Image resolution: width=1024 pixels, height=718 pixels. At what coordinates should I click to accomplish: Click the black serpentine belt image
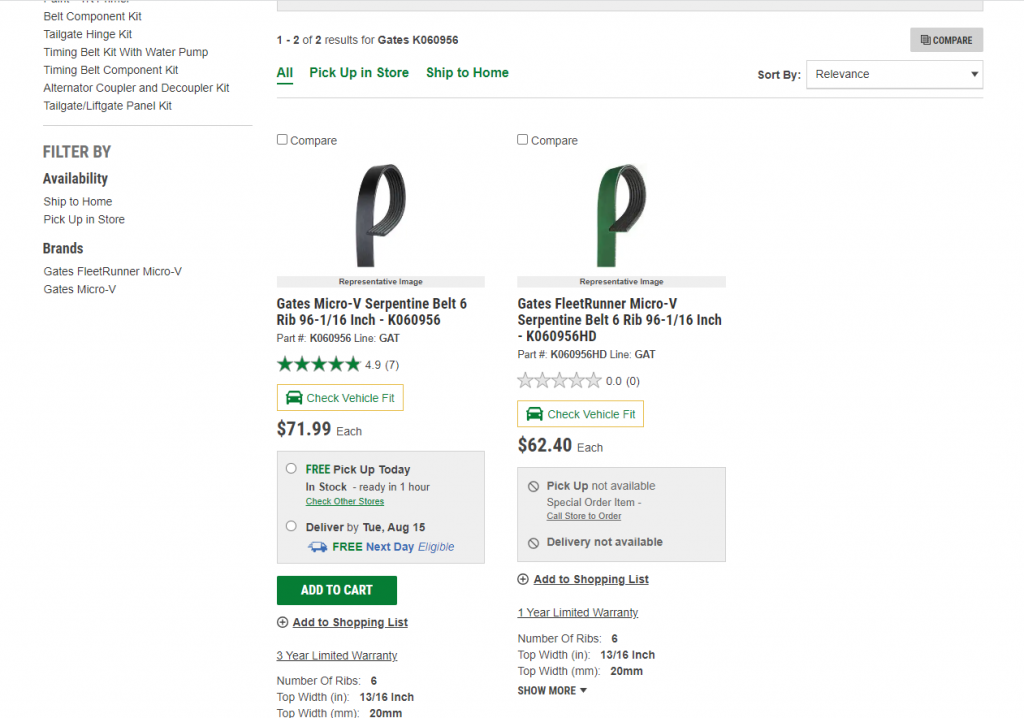(x=381, y=216)
